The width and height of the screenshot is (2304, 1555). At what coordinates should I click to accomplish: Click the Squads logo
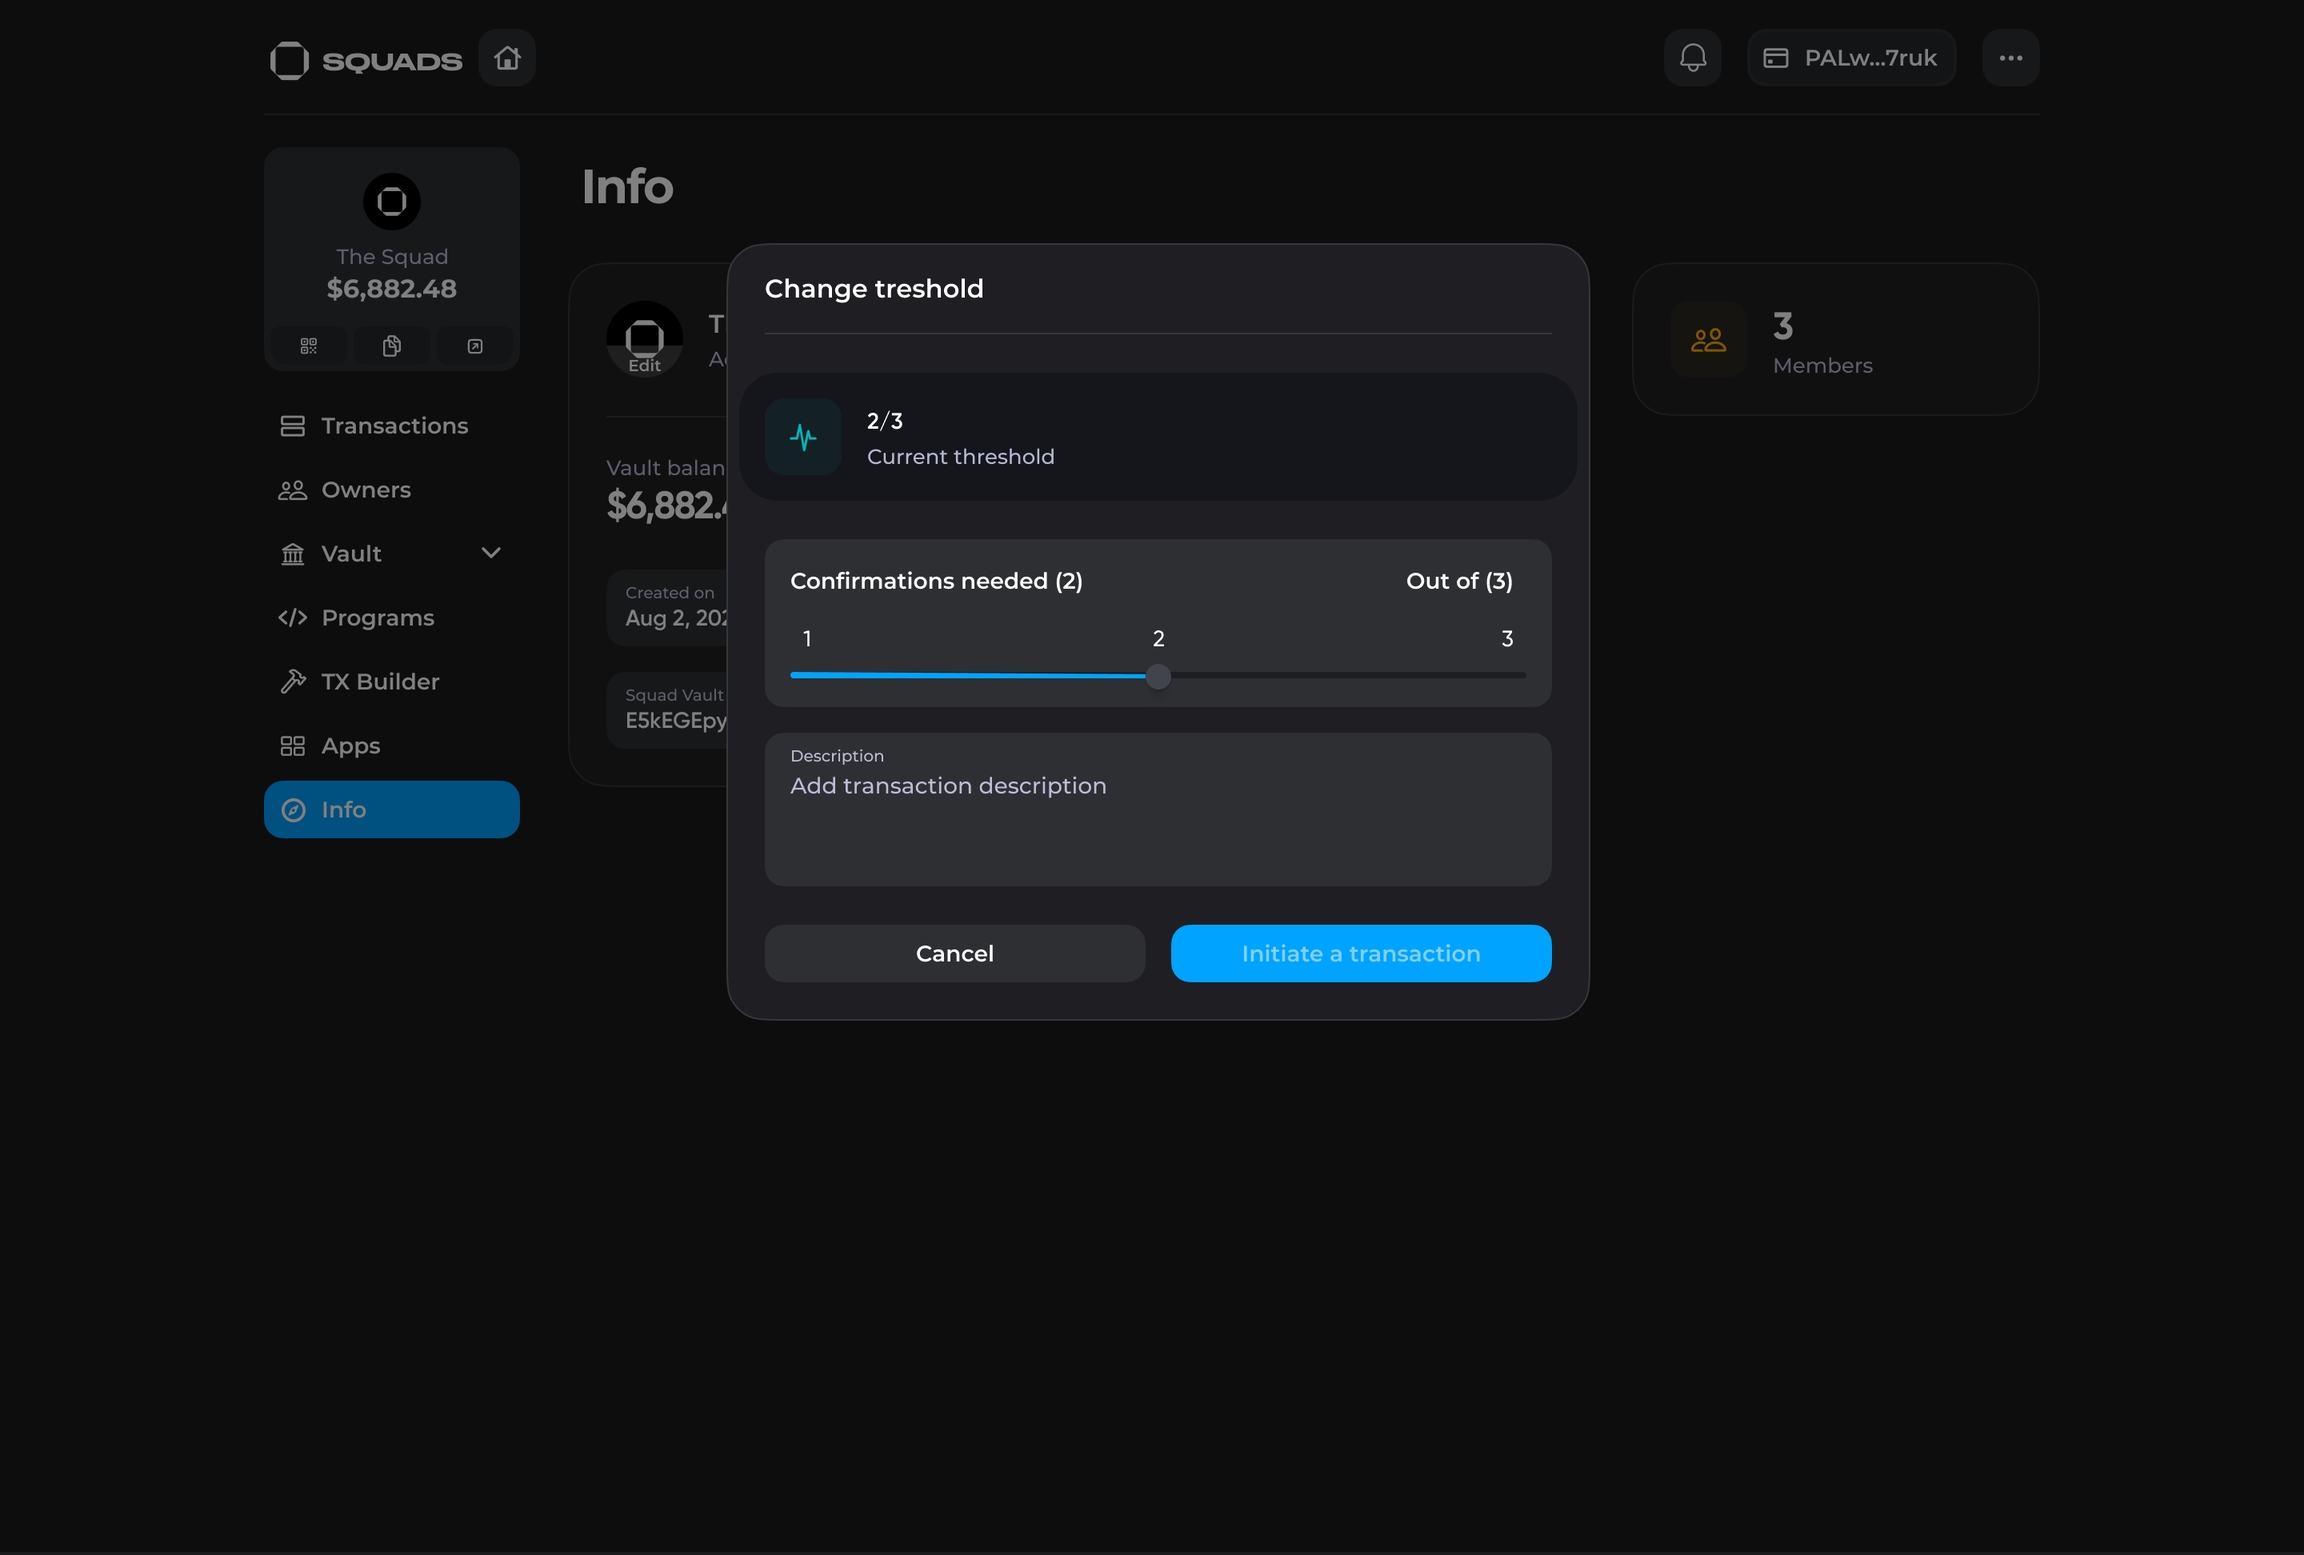pos(366,60)
